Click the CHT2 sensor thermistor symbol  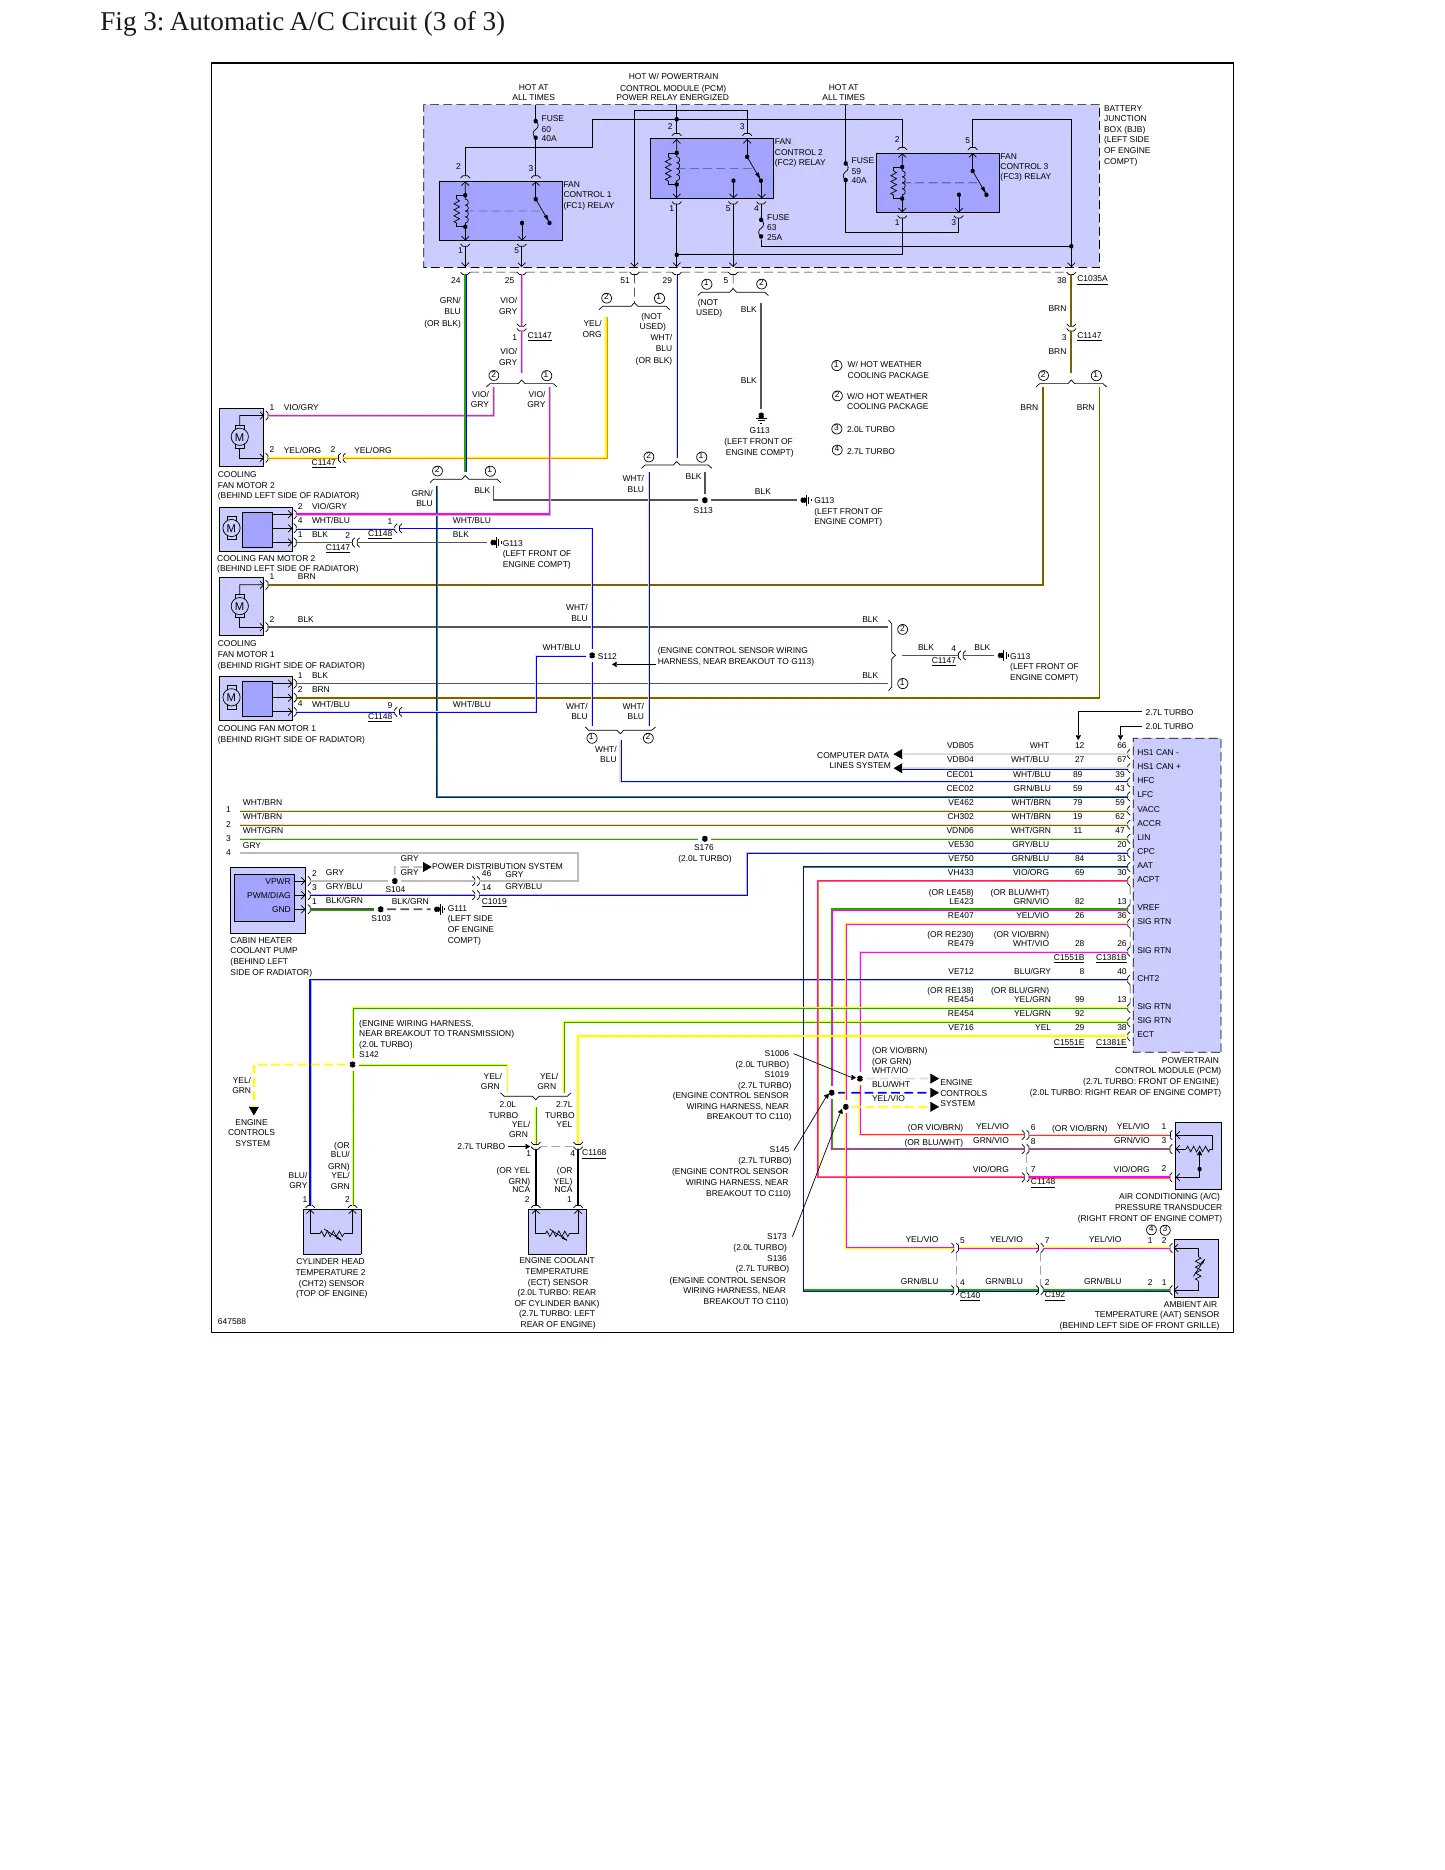pos(332,1231)
